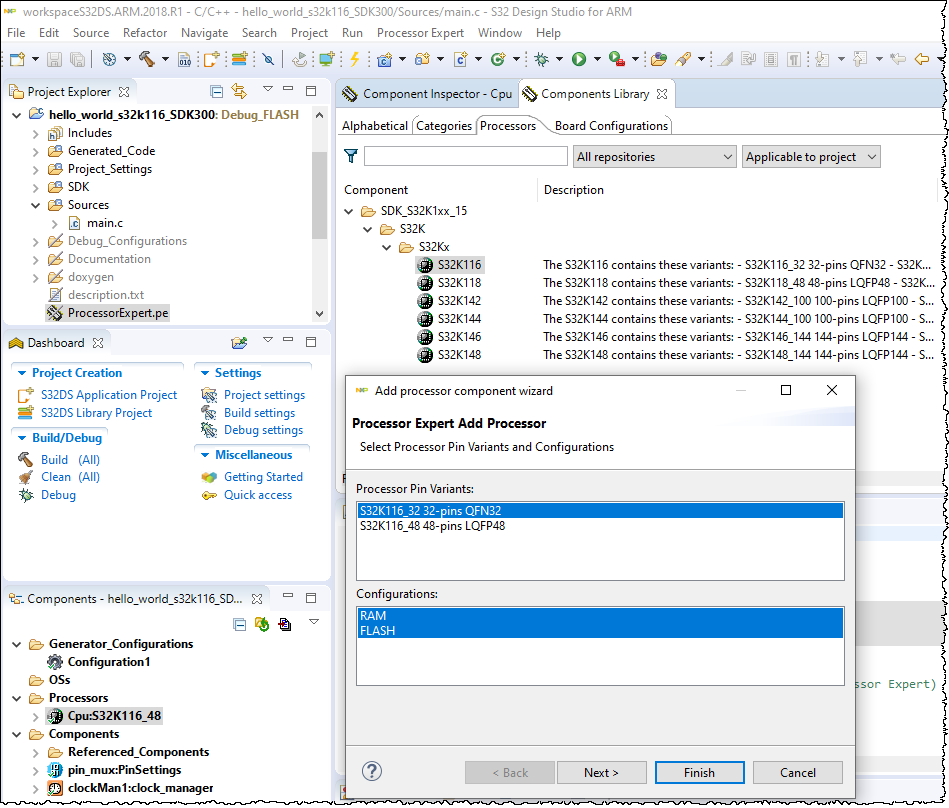Select the S32K148 processor chip icon
Screen dimensions: 949x808
[x=425, y=355]
